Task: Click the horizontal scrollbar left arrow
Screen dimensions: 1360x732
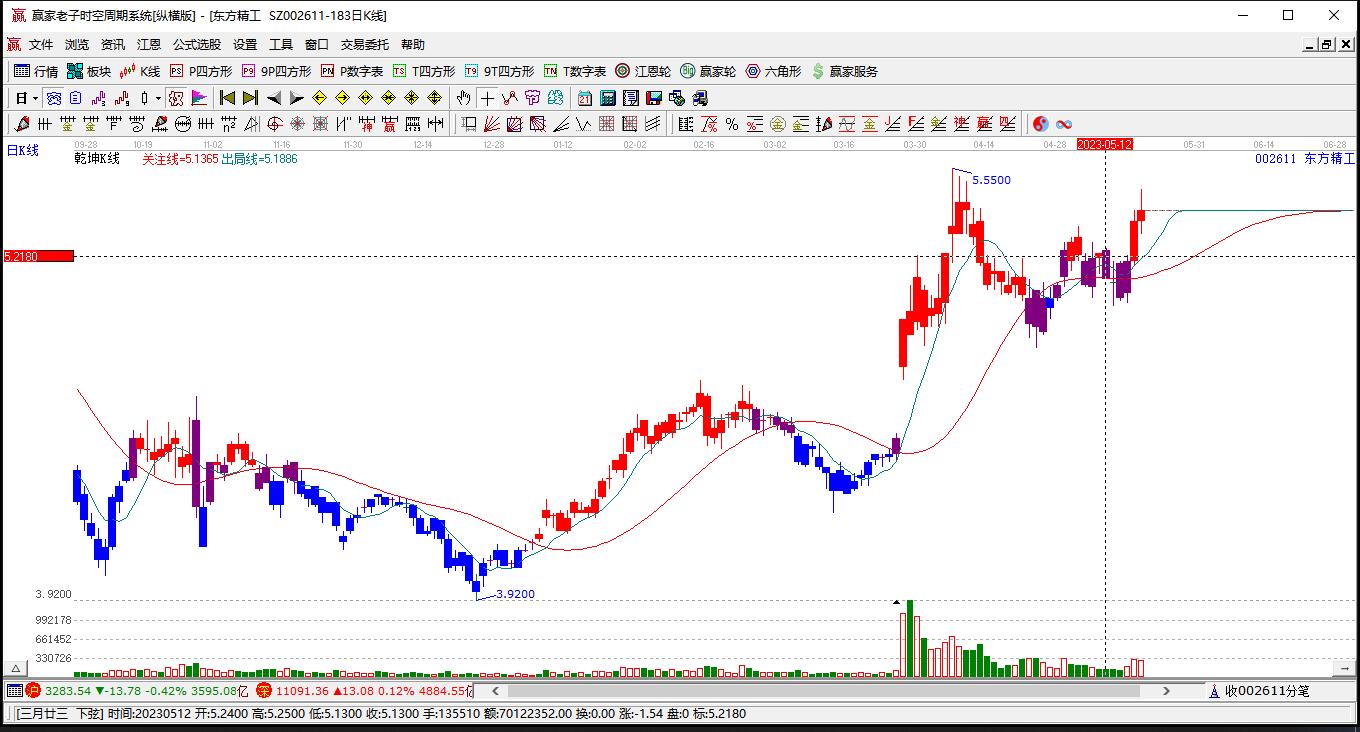Action: pos(495,691)
